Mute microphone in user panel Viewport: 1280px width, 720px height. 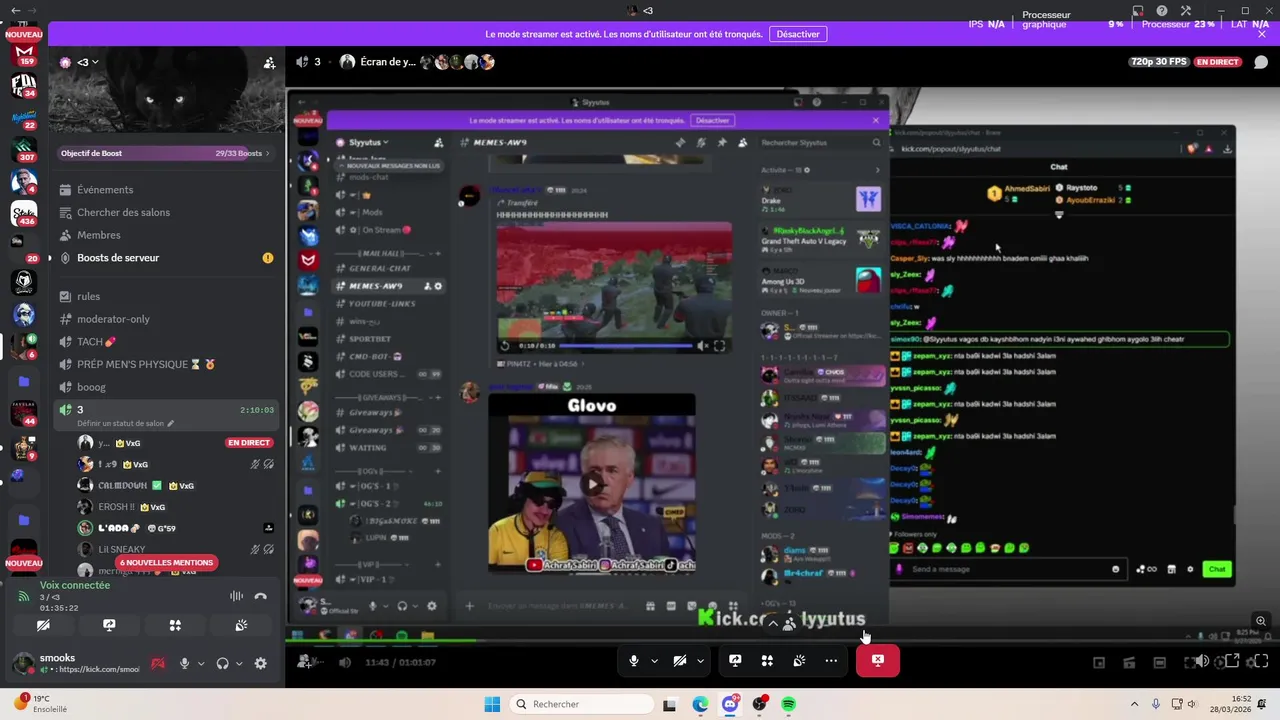tap(184, 663)
